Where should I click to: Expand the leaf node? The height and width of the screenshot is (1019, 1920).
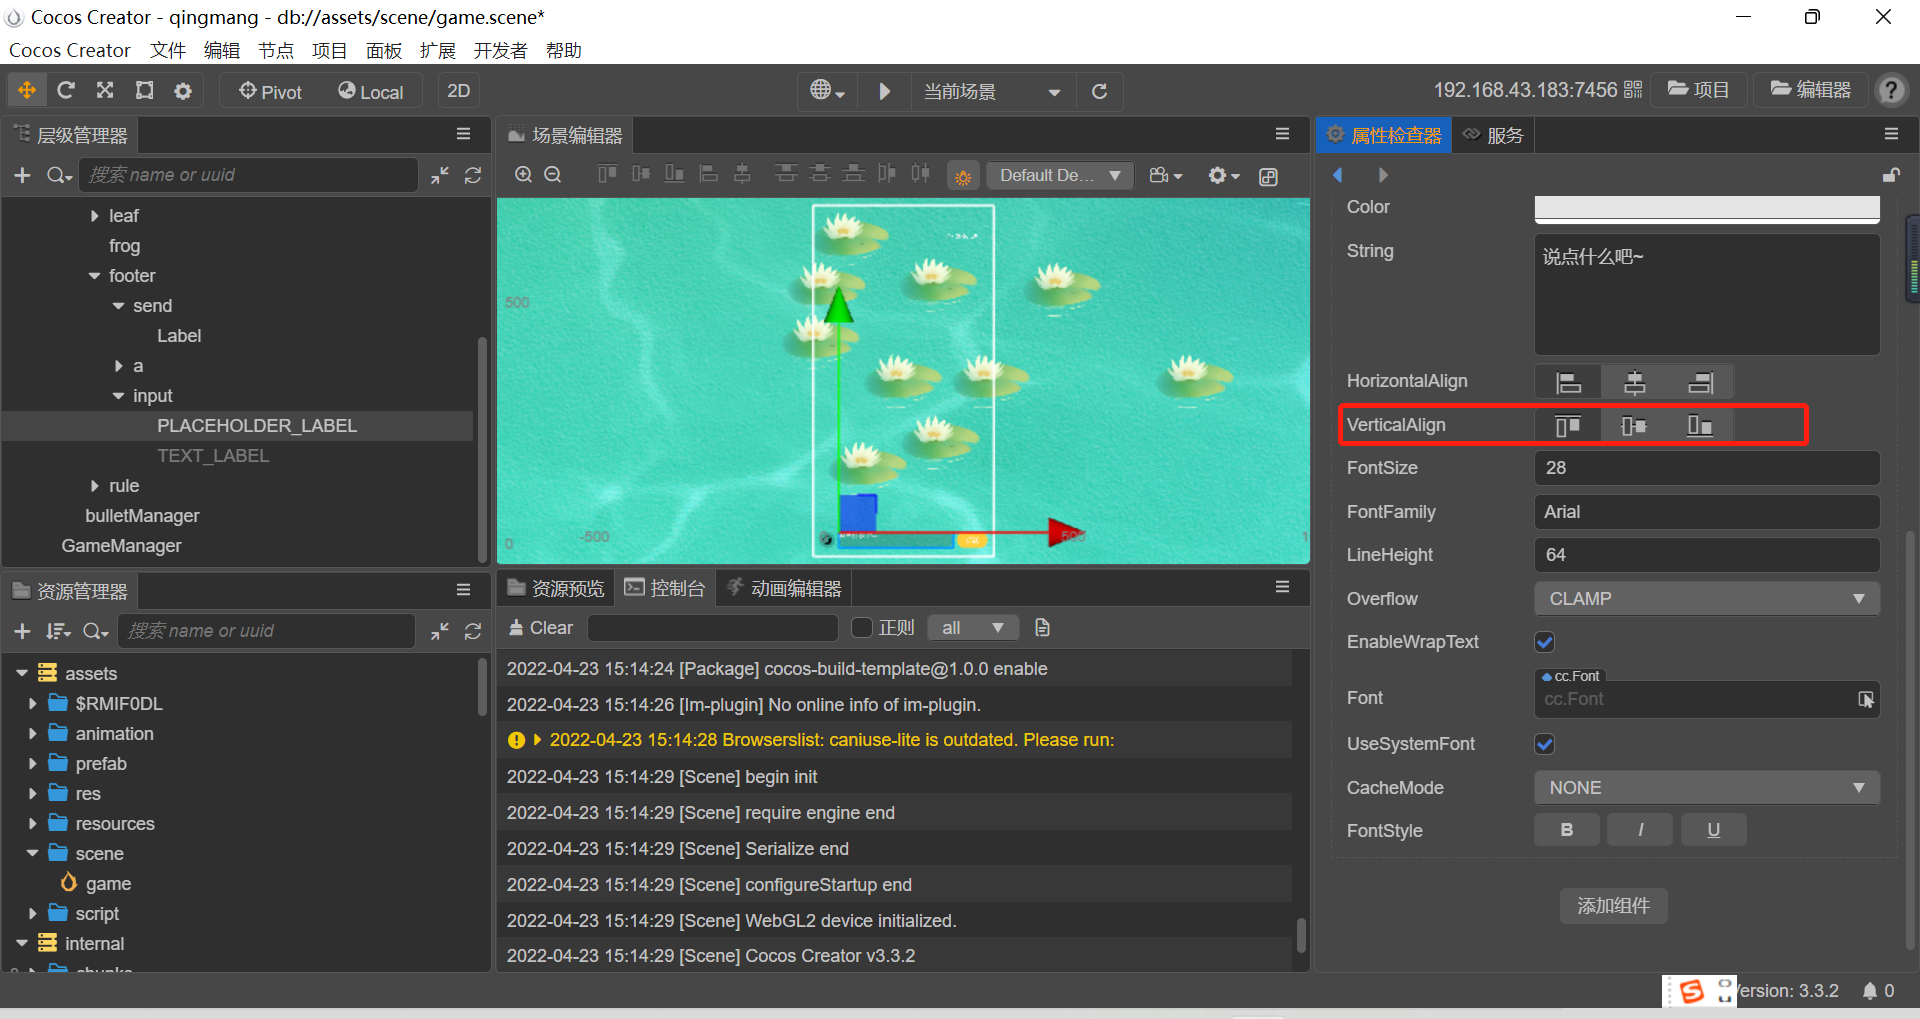tap(94, 216)
